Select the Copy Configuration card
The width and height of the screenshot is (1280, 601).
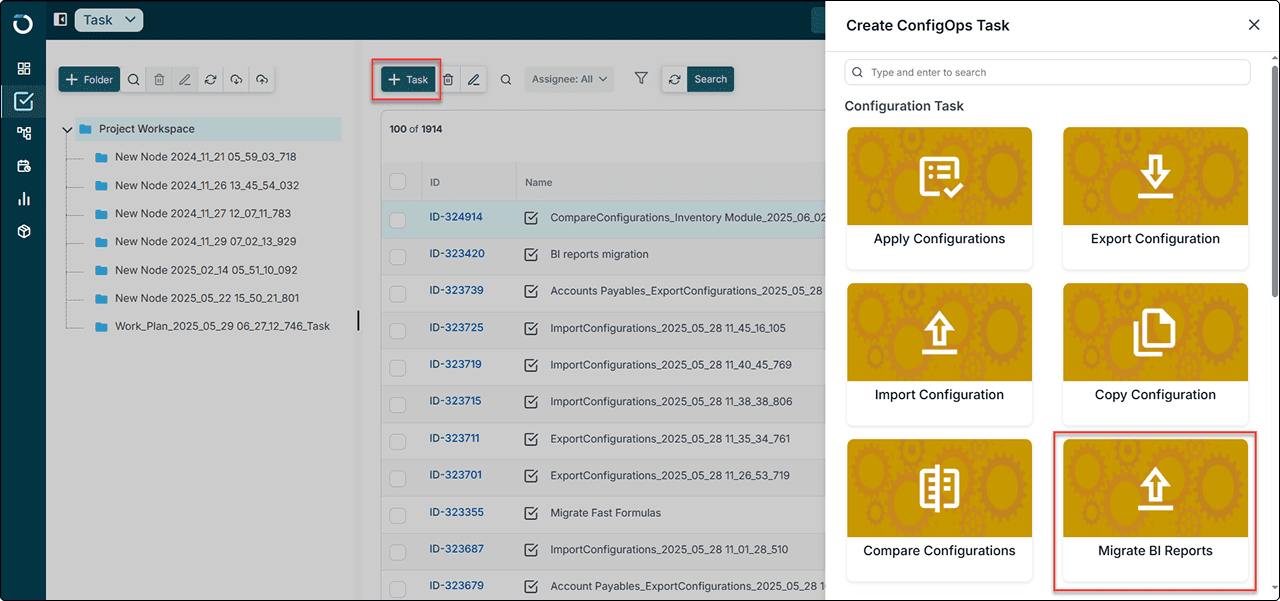[x=1155, y=353]
